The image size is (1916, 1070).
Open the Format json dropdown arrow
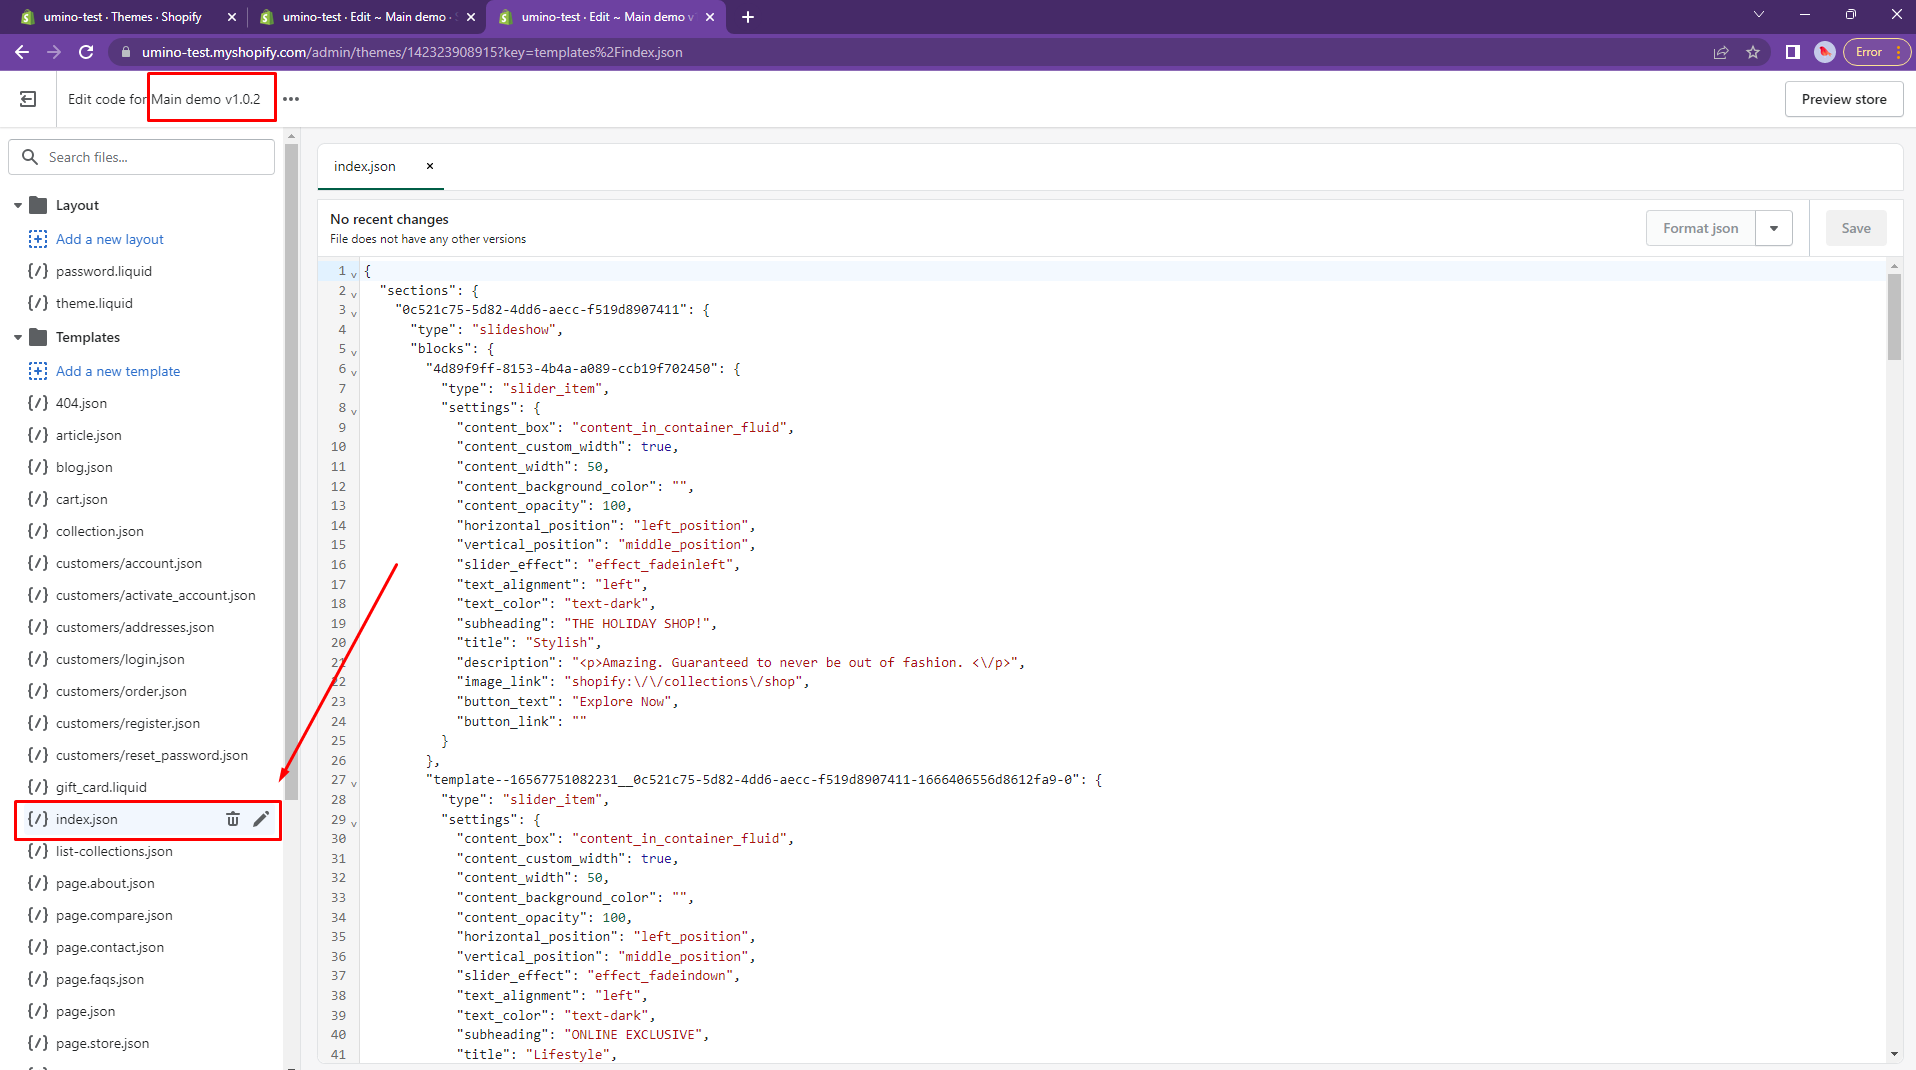pyautogui.click(x=1774, y=228)
